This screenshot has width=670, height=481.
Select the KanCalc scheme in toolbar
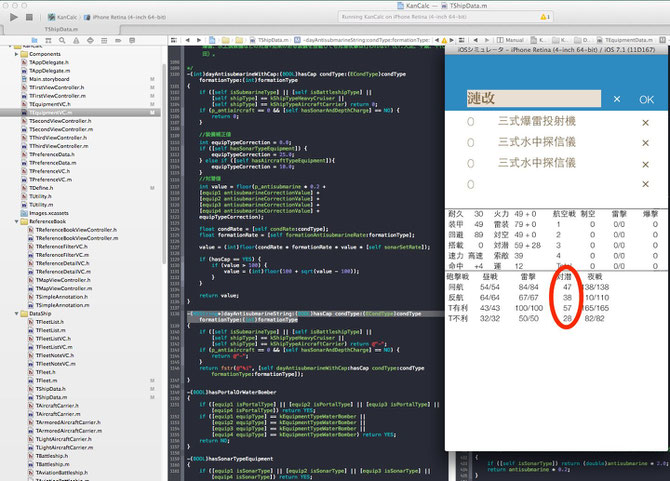click(62, 17)
